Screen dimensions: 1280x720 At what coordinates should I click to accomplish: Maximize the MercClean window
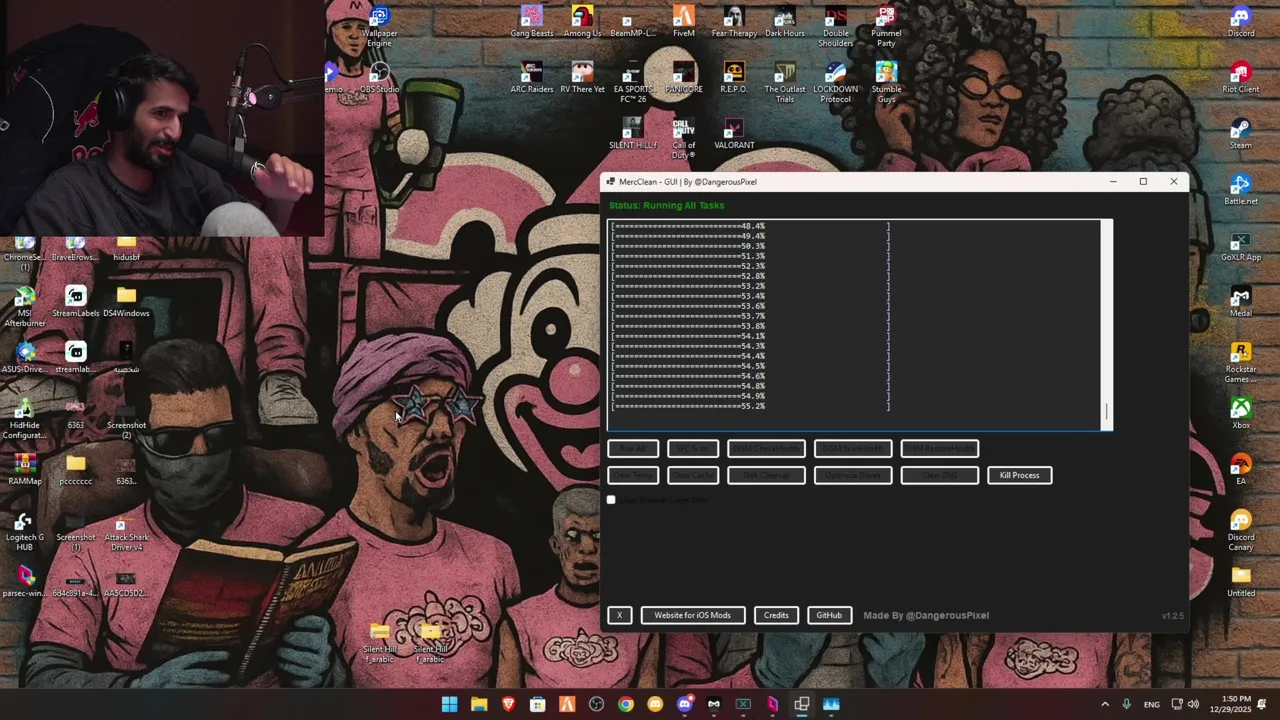tap(1143, 182)
